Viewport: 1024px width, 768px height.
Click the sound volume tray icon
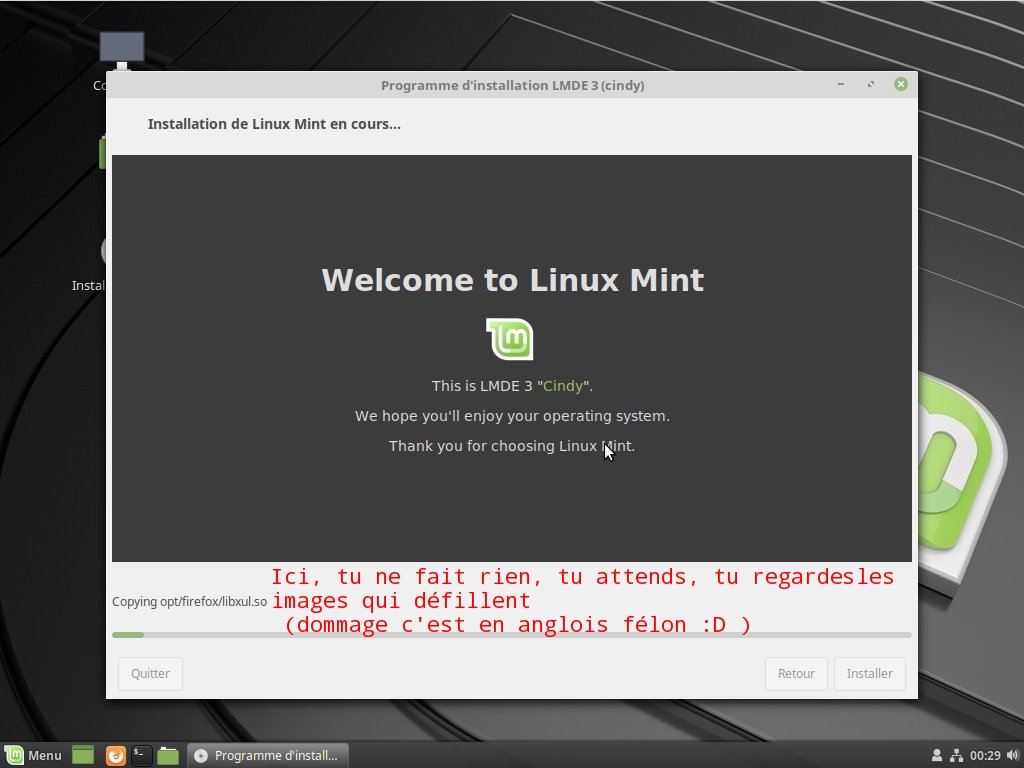pos(1010,755)
